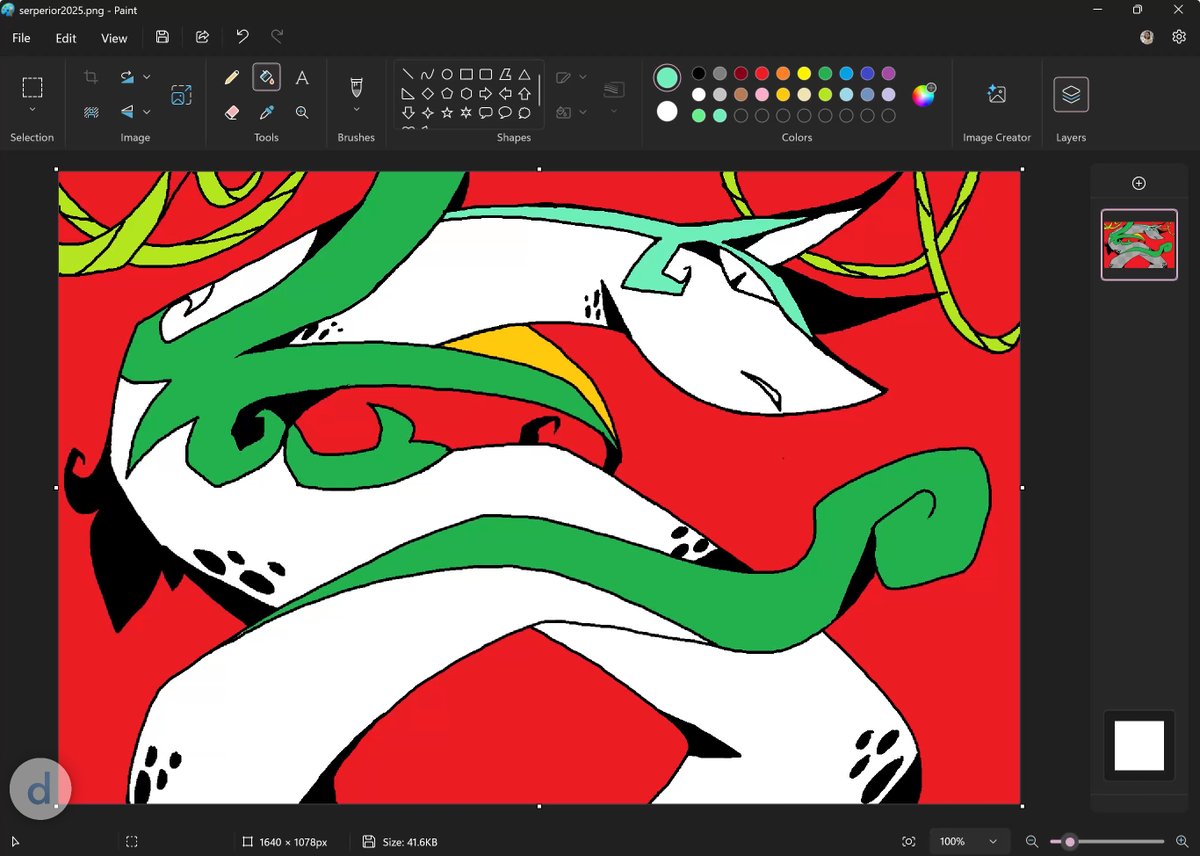Click the Rotate icon
1200x856 pixels.
tap(127, 77)
